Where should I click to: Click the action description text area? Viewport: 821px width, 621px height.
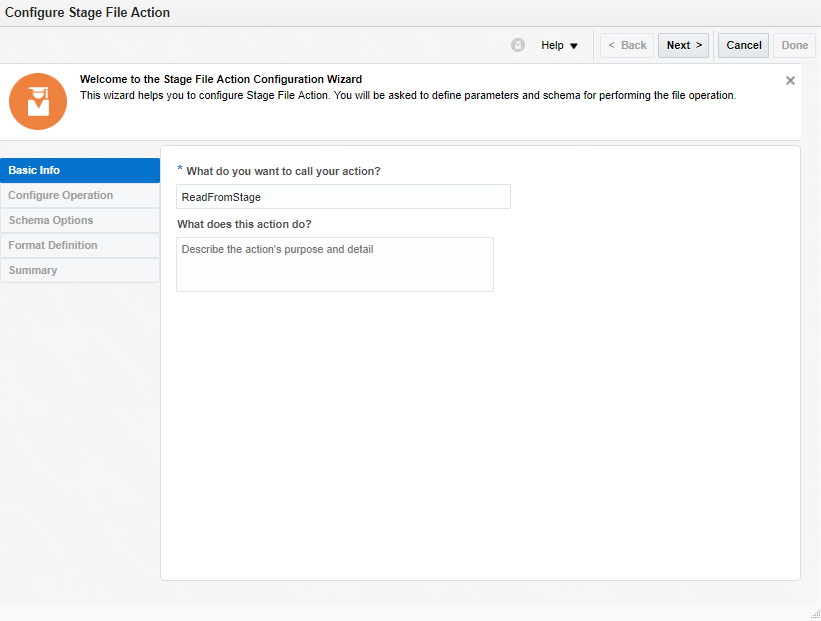335,264
